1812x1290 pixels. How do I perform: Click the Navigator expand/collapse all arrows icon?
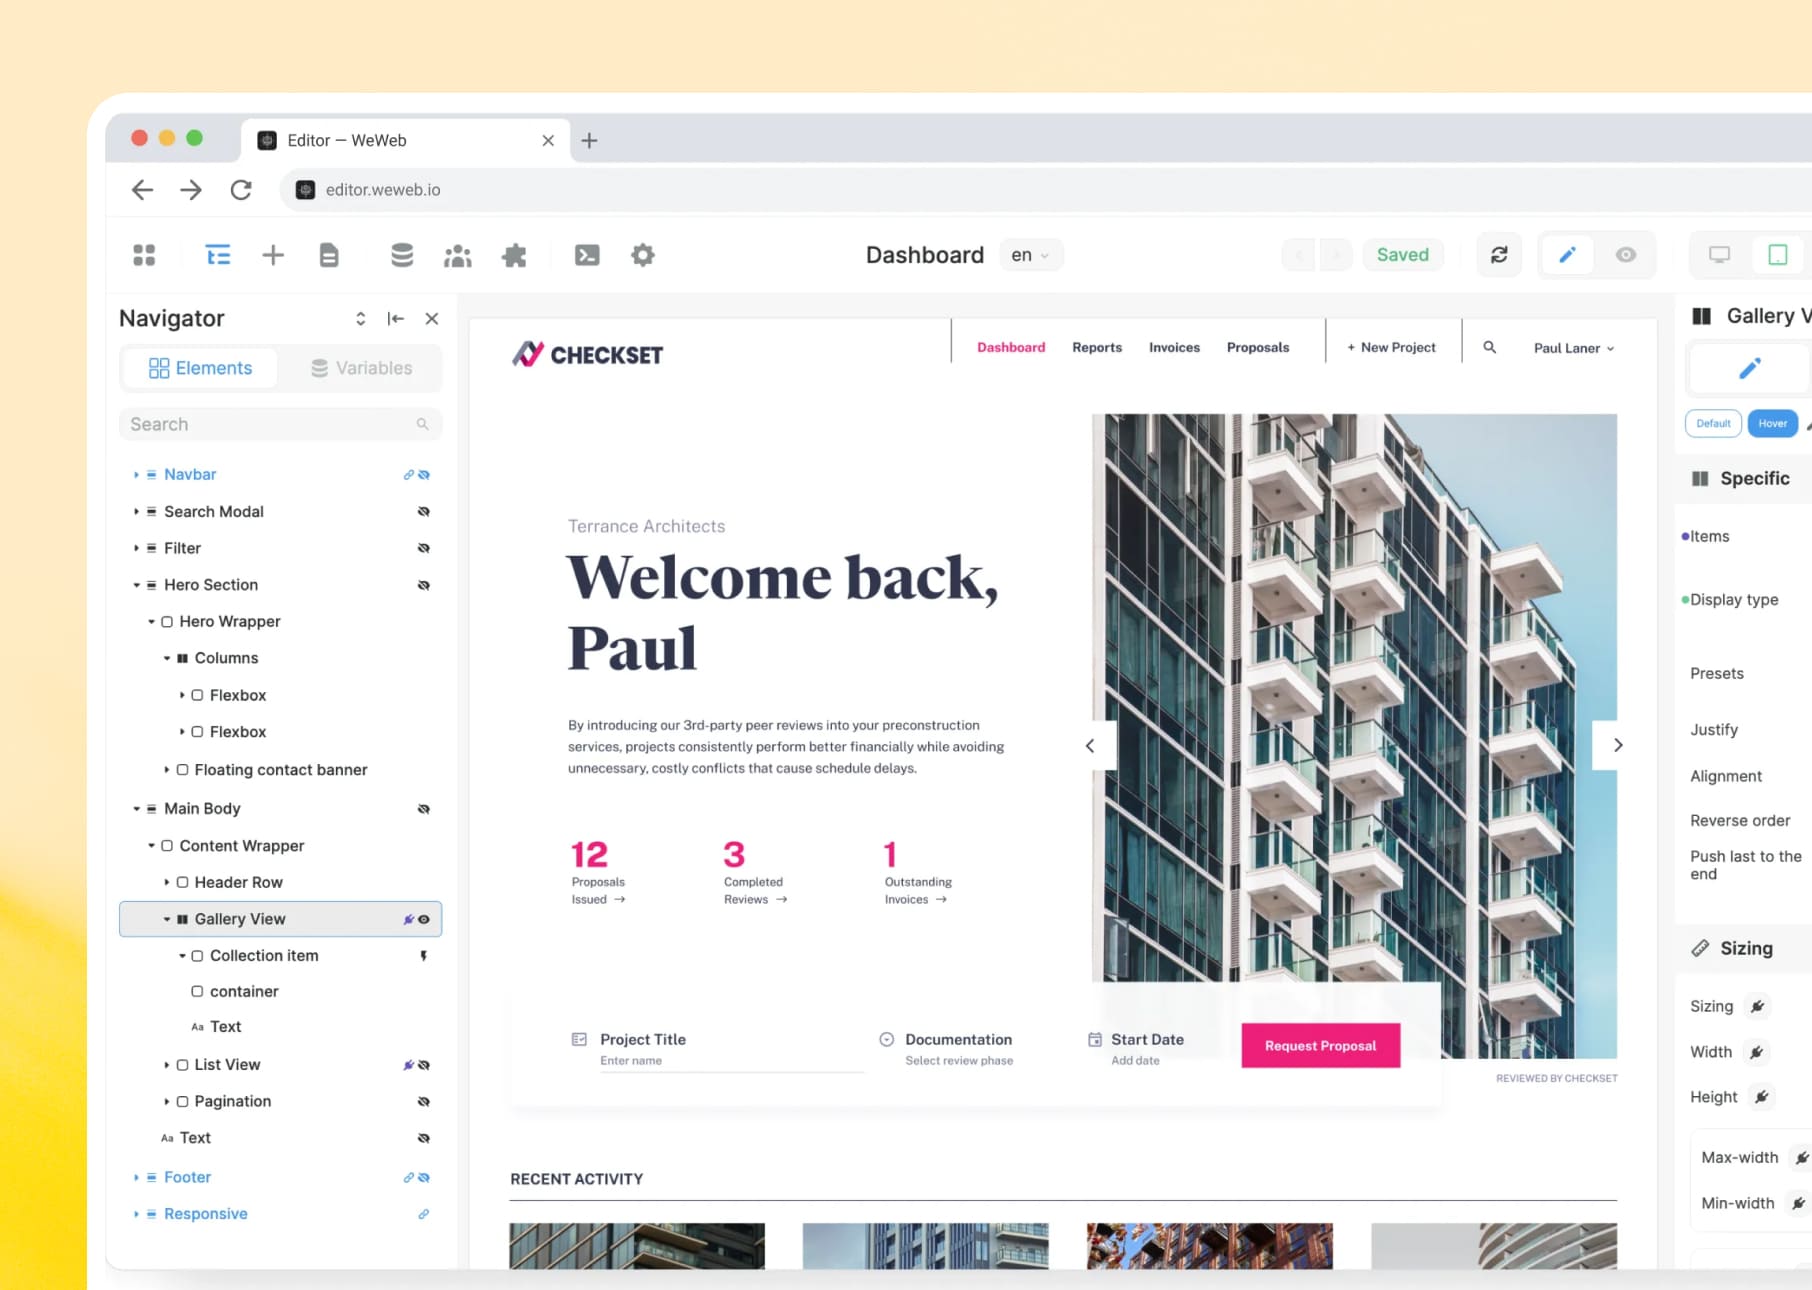(361, 318)
